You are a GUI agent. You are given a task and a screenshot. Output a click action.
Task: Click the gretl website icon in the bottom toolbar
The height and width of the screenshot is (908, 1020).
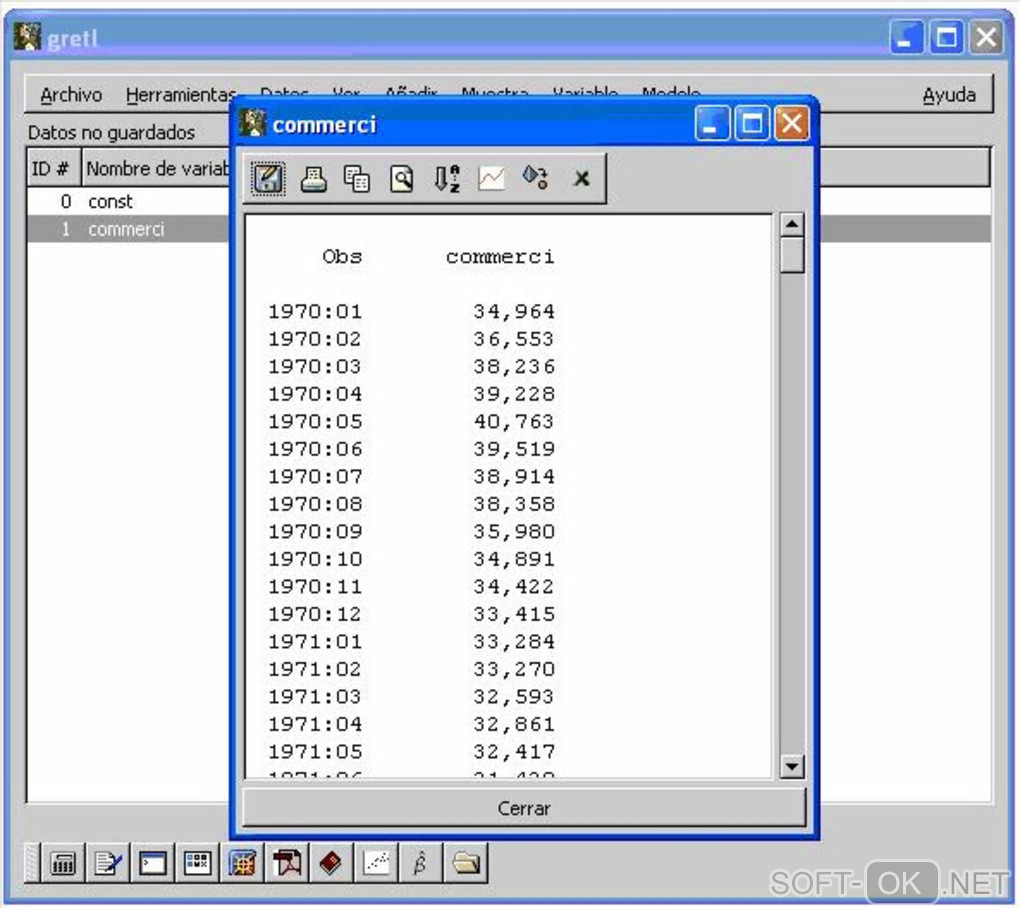(x=242, y=864)
